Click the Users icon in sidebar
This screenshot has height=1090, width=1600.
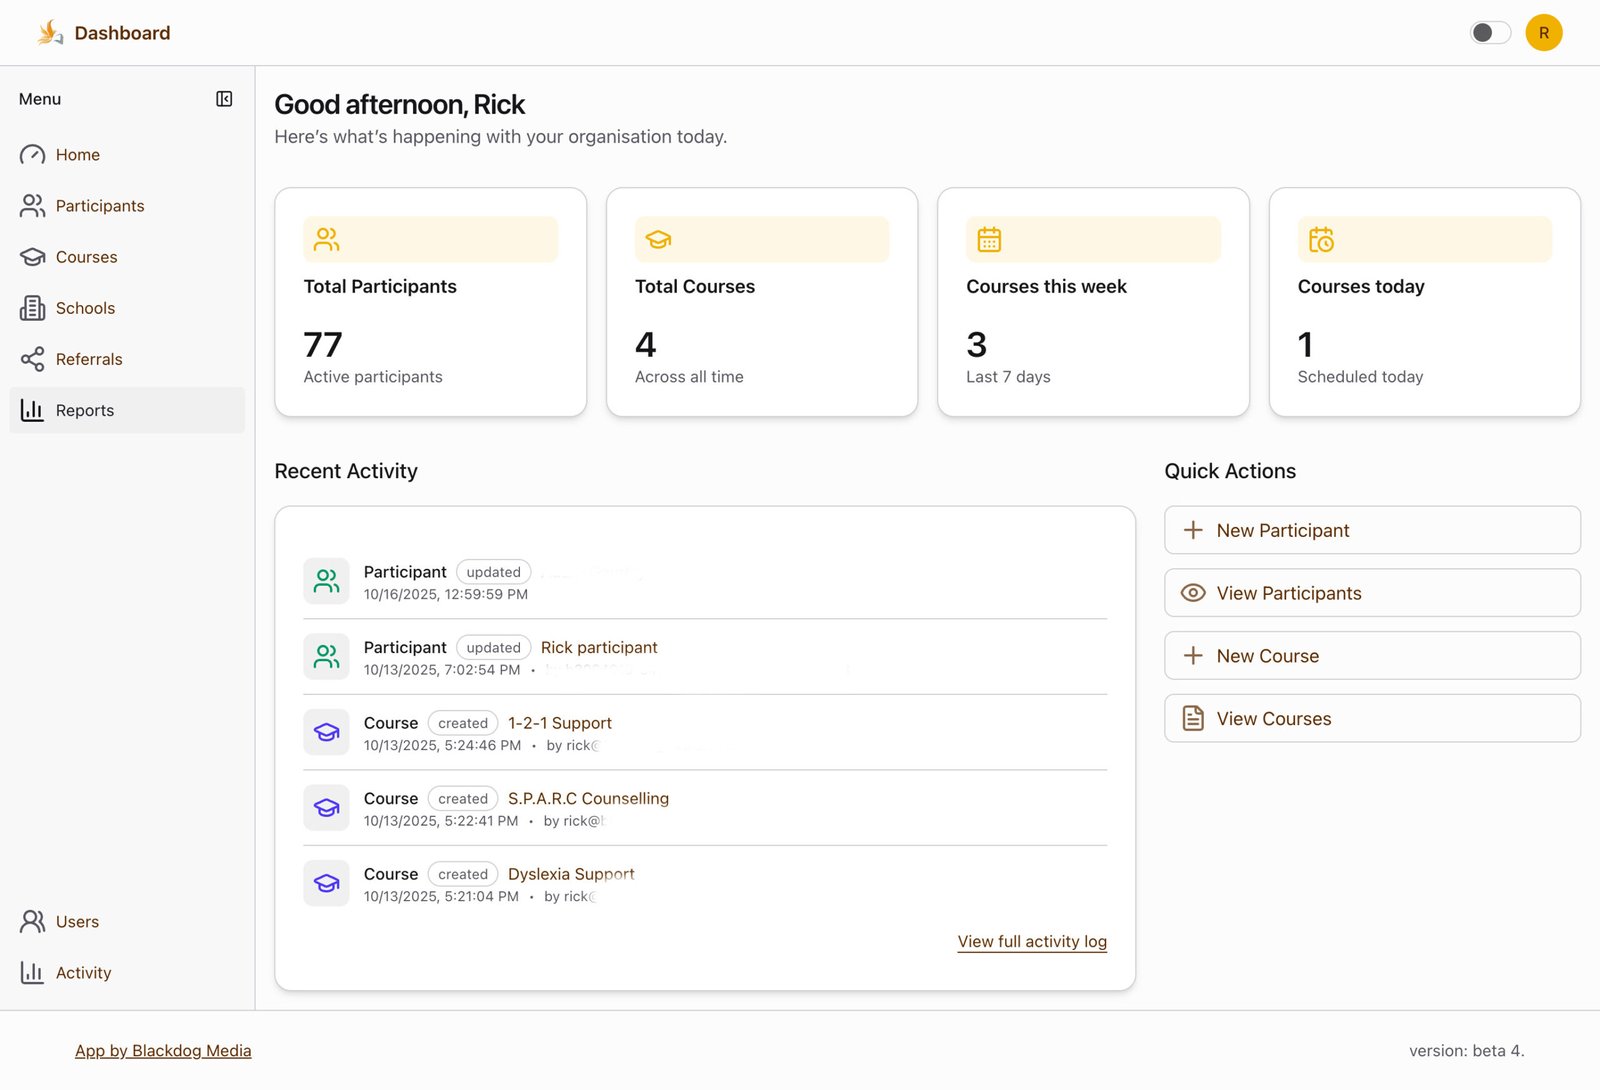pyautogui.click(x=32, y=921)
